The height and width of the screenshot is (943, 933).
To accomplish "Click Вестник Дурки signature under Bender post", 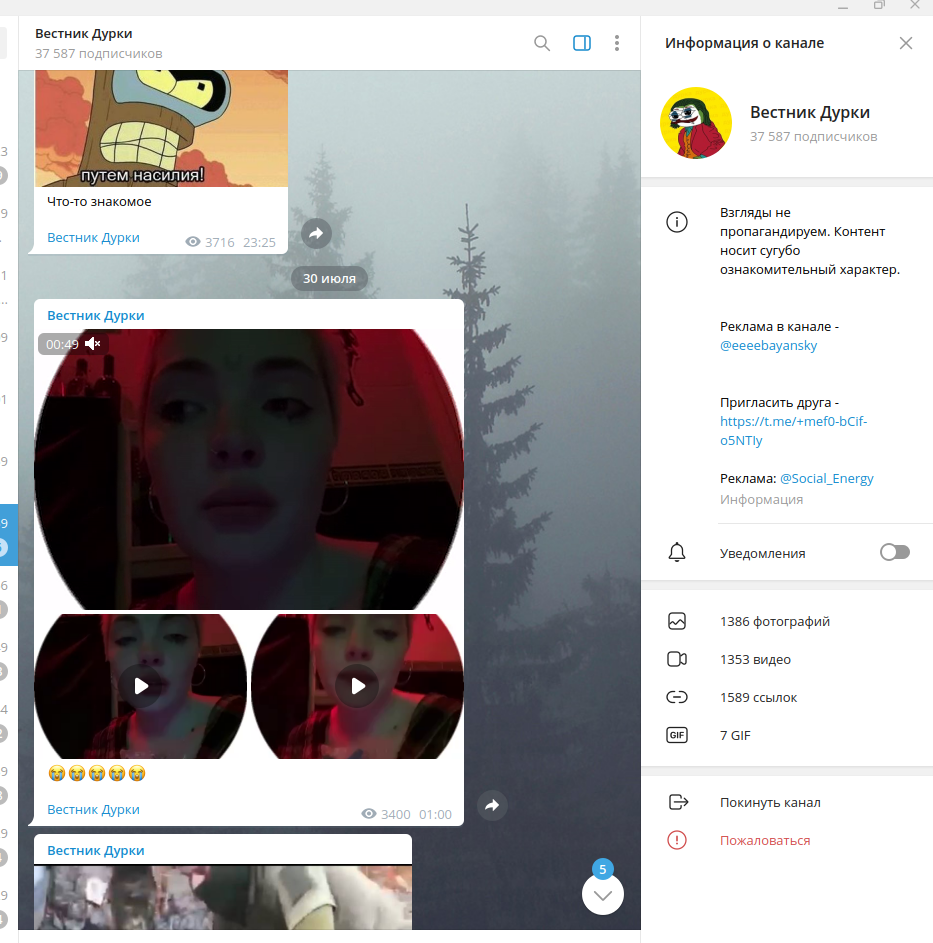I will point(93,238).
